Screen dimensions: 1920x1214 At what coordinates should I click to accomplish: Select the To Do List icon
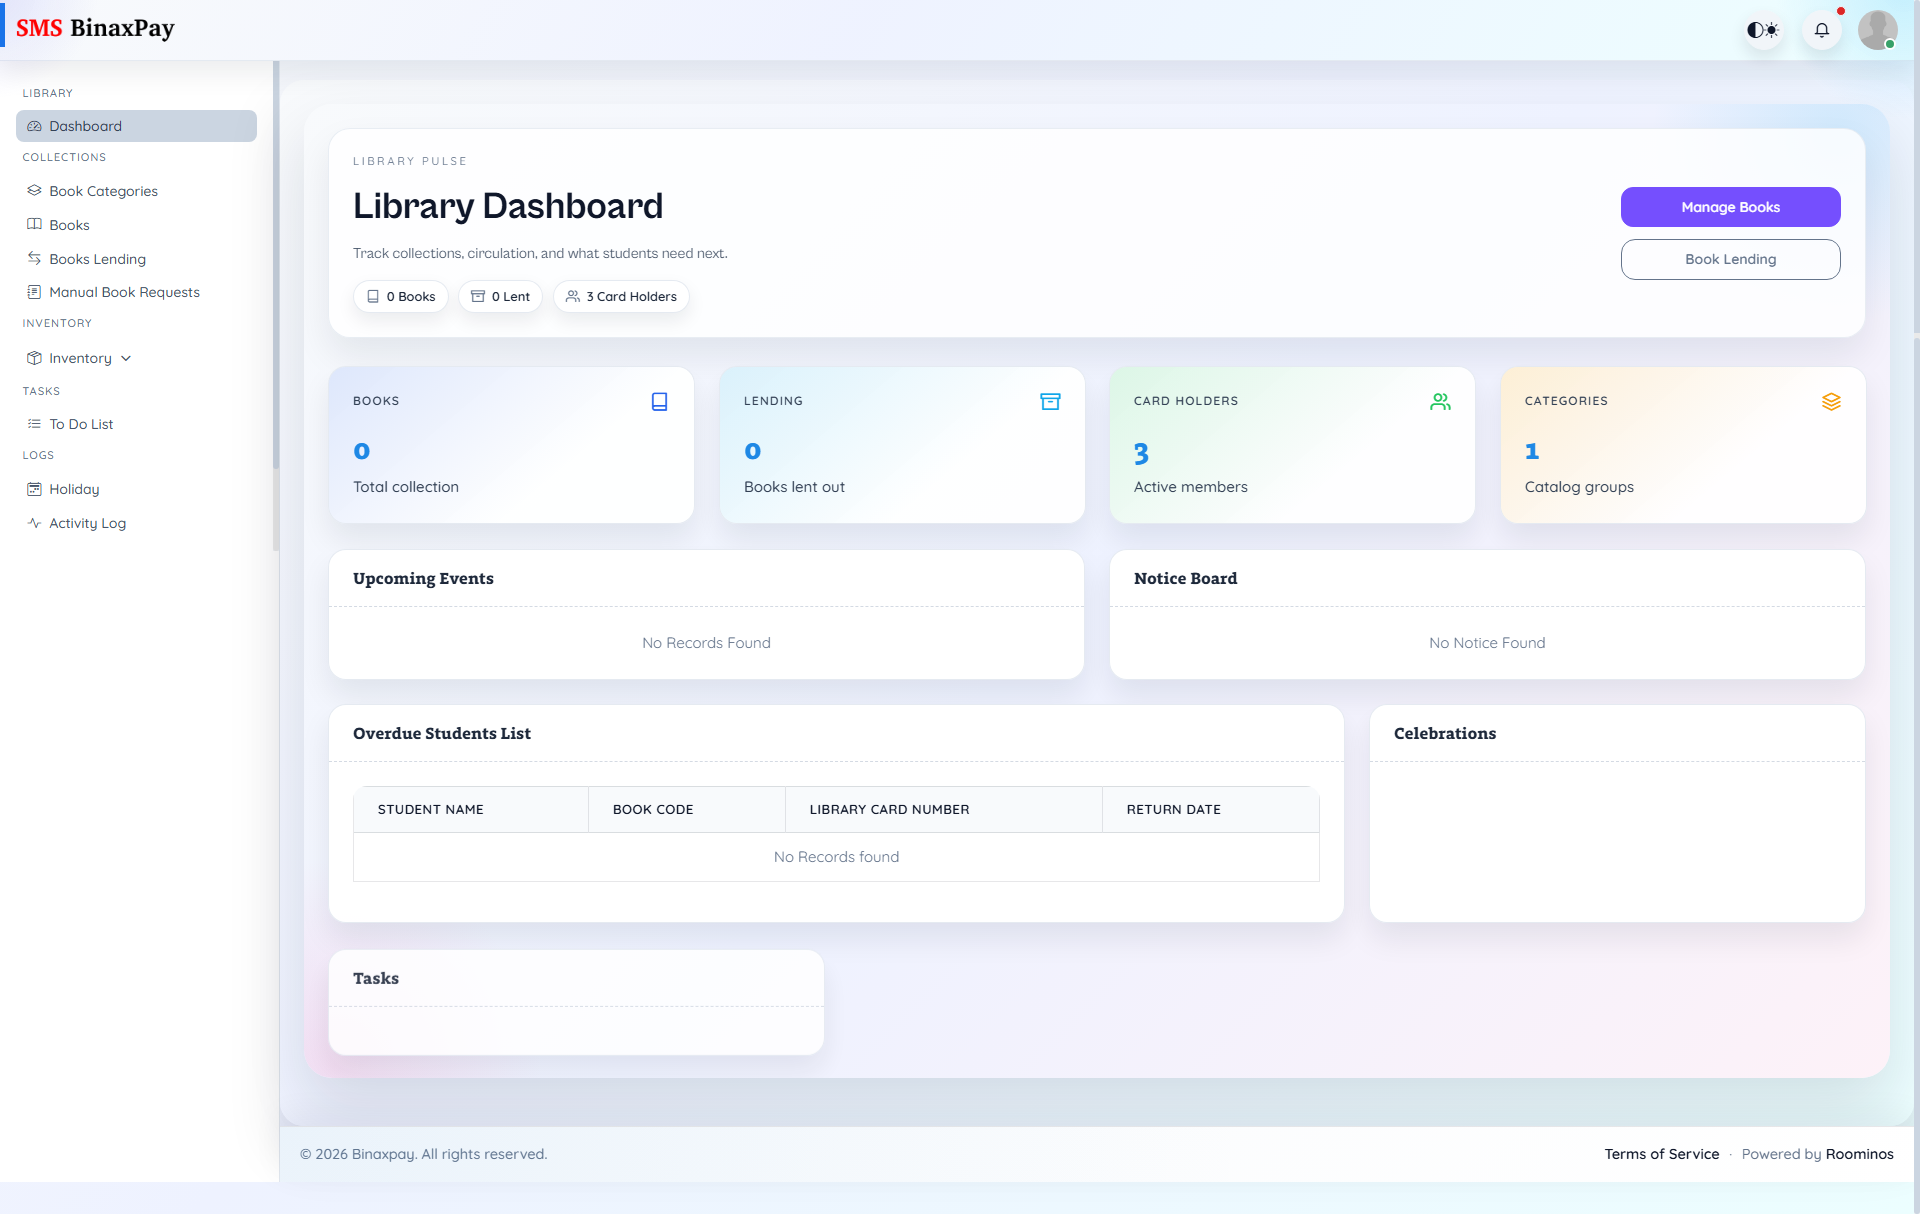(33, 423)
